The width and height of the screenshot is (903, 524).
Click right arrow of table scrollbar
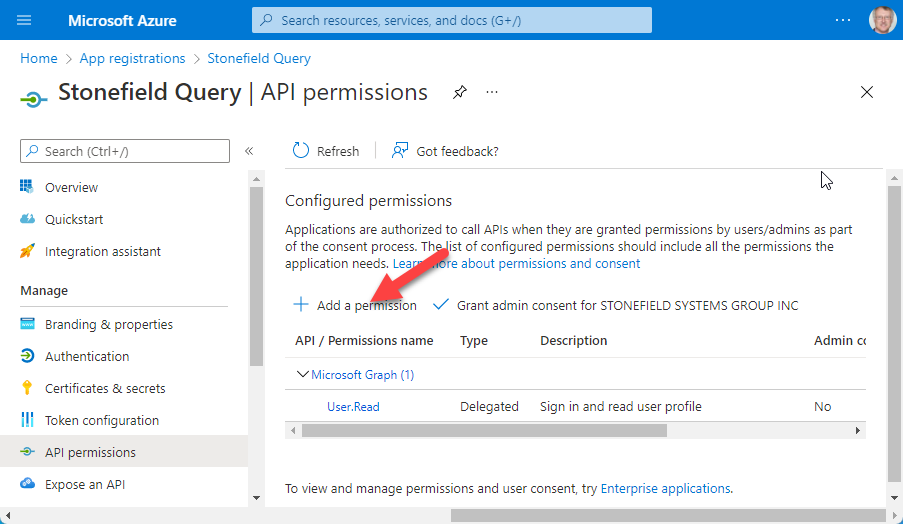857,430
